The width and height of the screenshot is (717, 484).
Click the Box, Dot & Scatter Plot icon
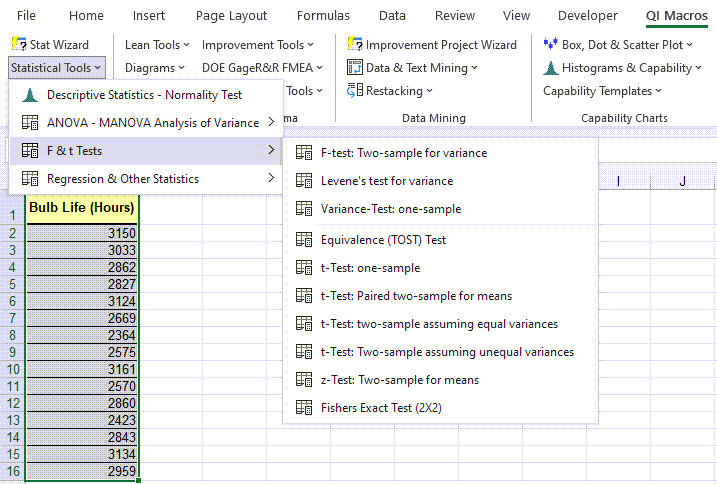551,44
